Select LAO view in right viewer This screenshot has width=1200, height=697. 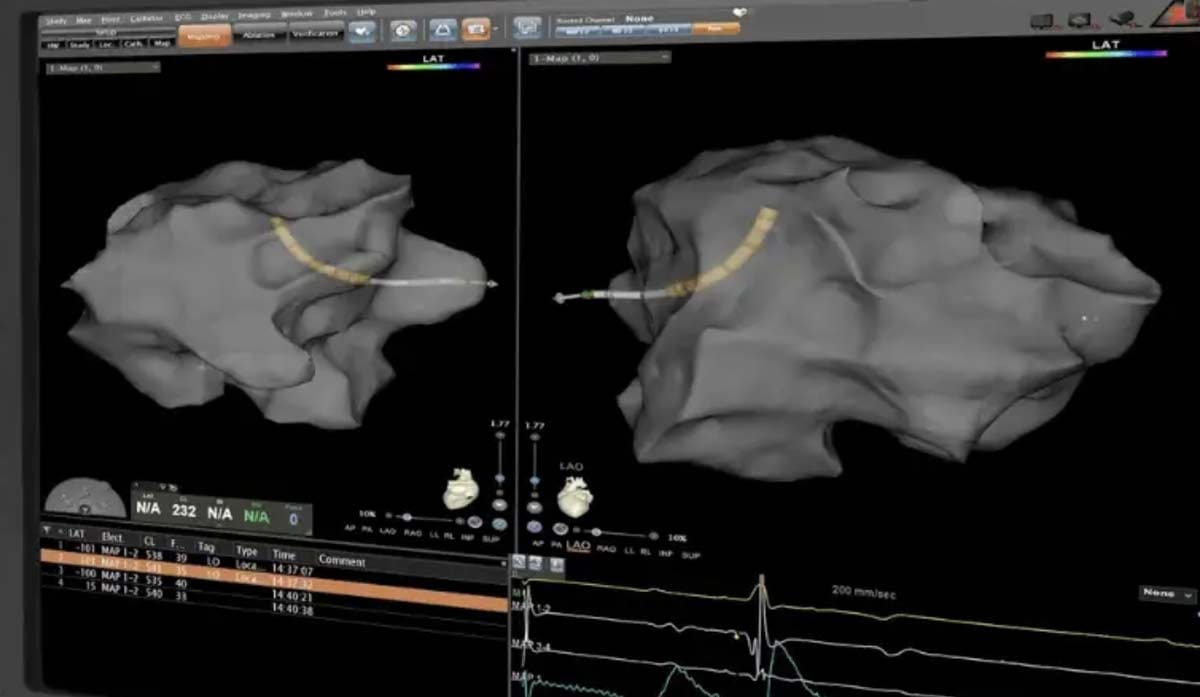tap(578, 546)
